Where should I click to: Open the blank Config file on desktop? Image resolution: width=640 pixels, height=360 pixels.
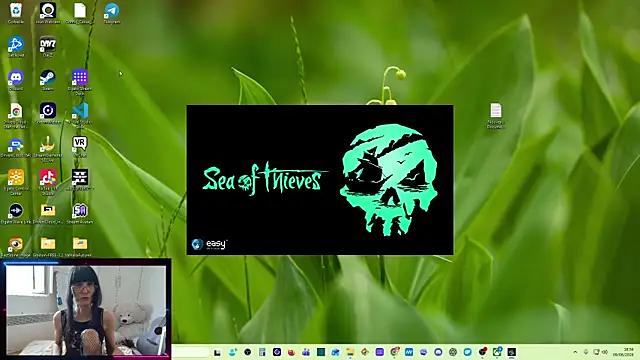[80, 13]
